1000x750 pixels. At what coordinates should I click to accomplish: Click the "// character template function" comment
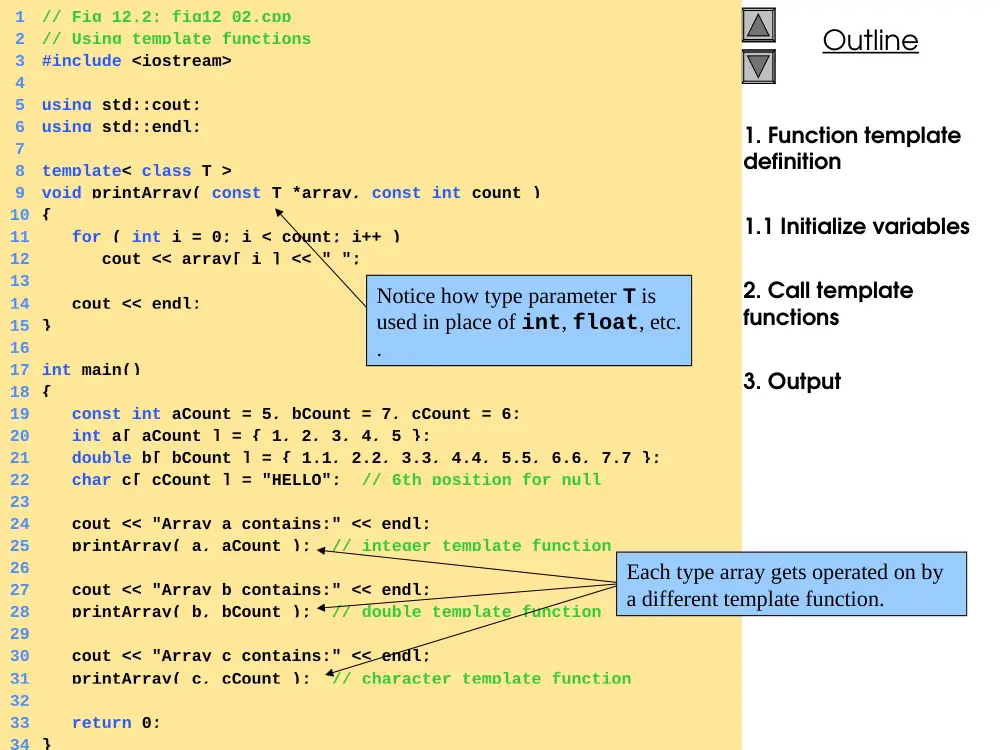[482, 679]
